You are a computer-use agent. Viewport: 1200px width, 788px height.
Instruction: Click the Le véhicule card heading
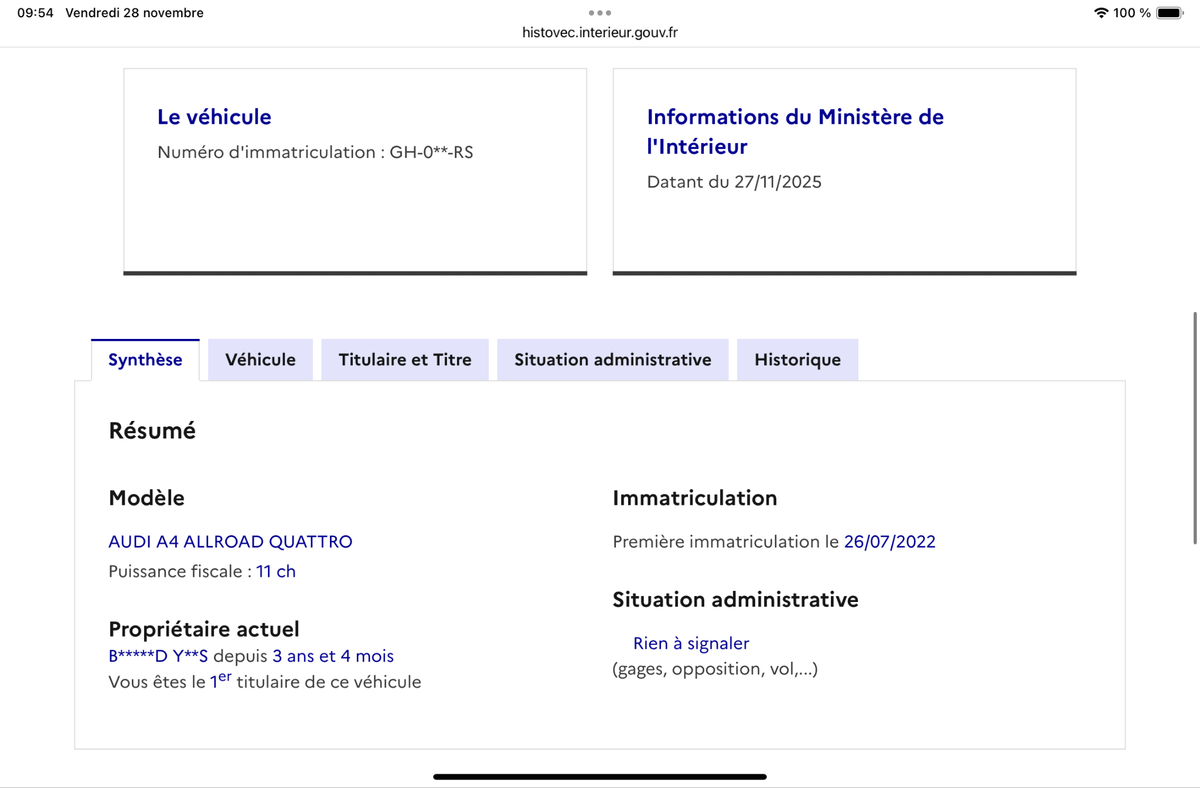(x=214, y=117)
